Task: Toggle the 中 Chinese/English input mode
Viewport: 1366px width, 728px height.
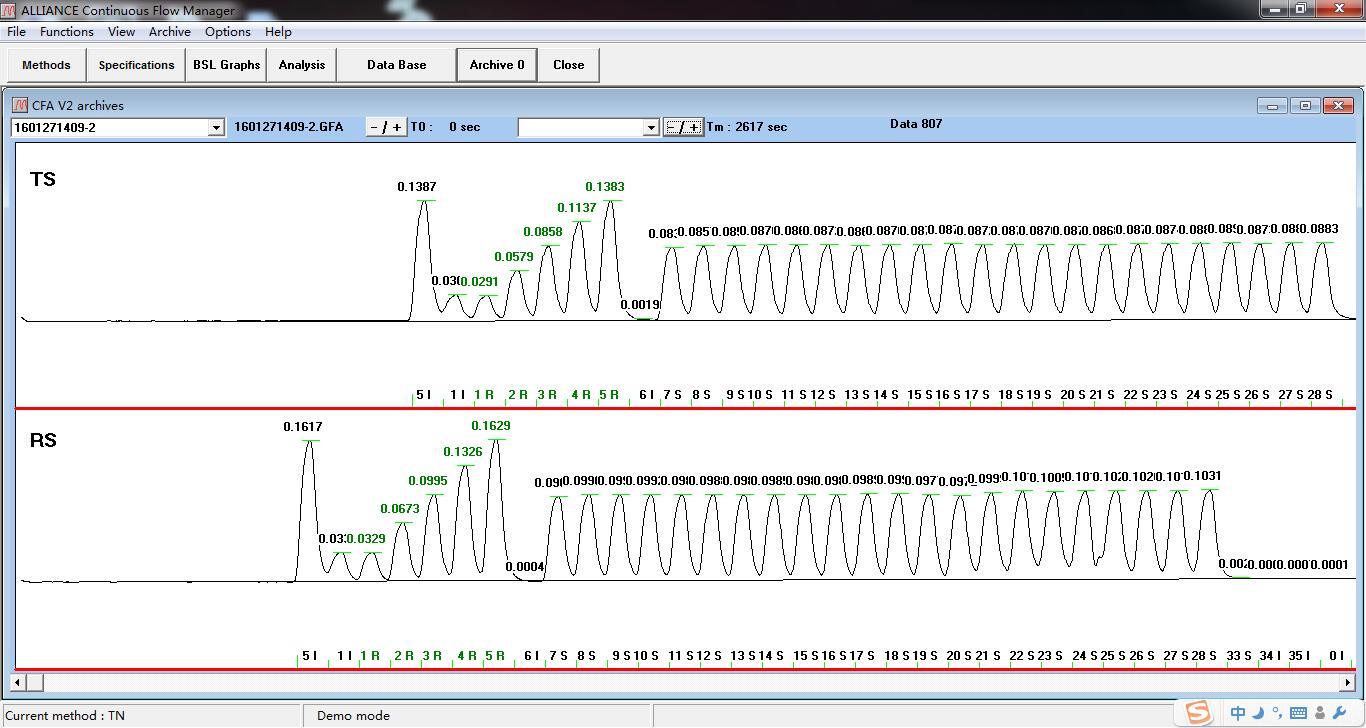Action: click(1238, 713)
